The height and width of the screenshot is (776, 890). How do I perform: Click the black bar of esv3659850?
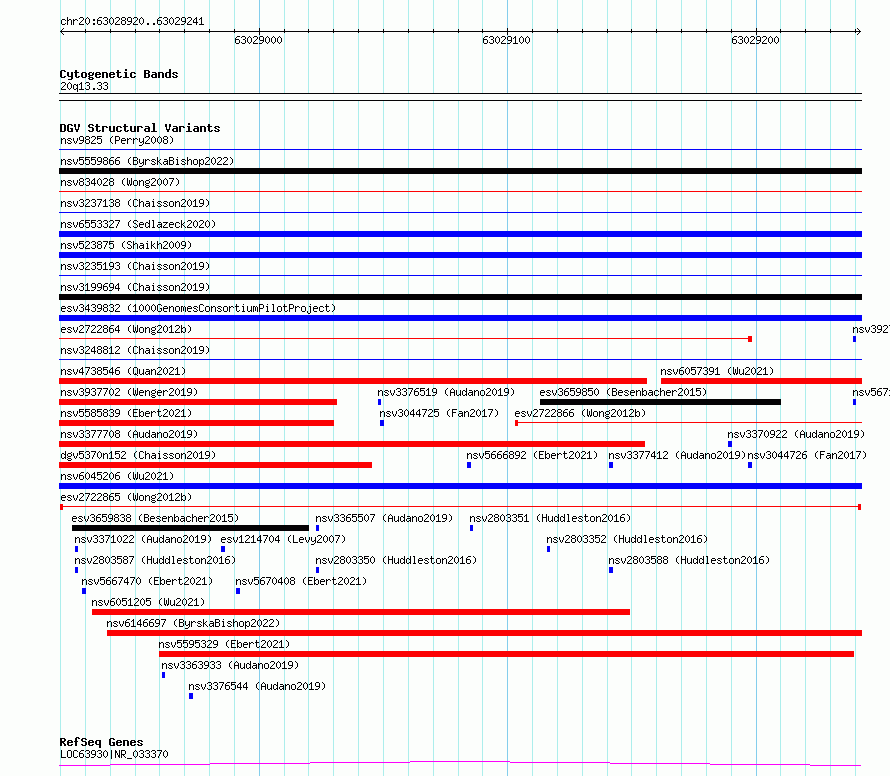point(660,402)
